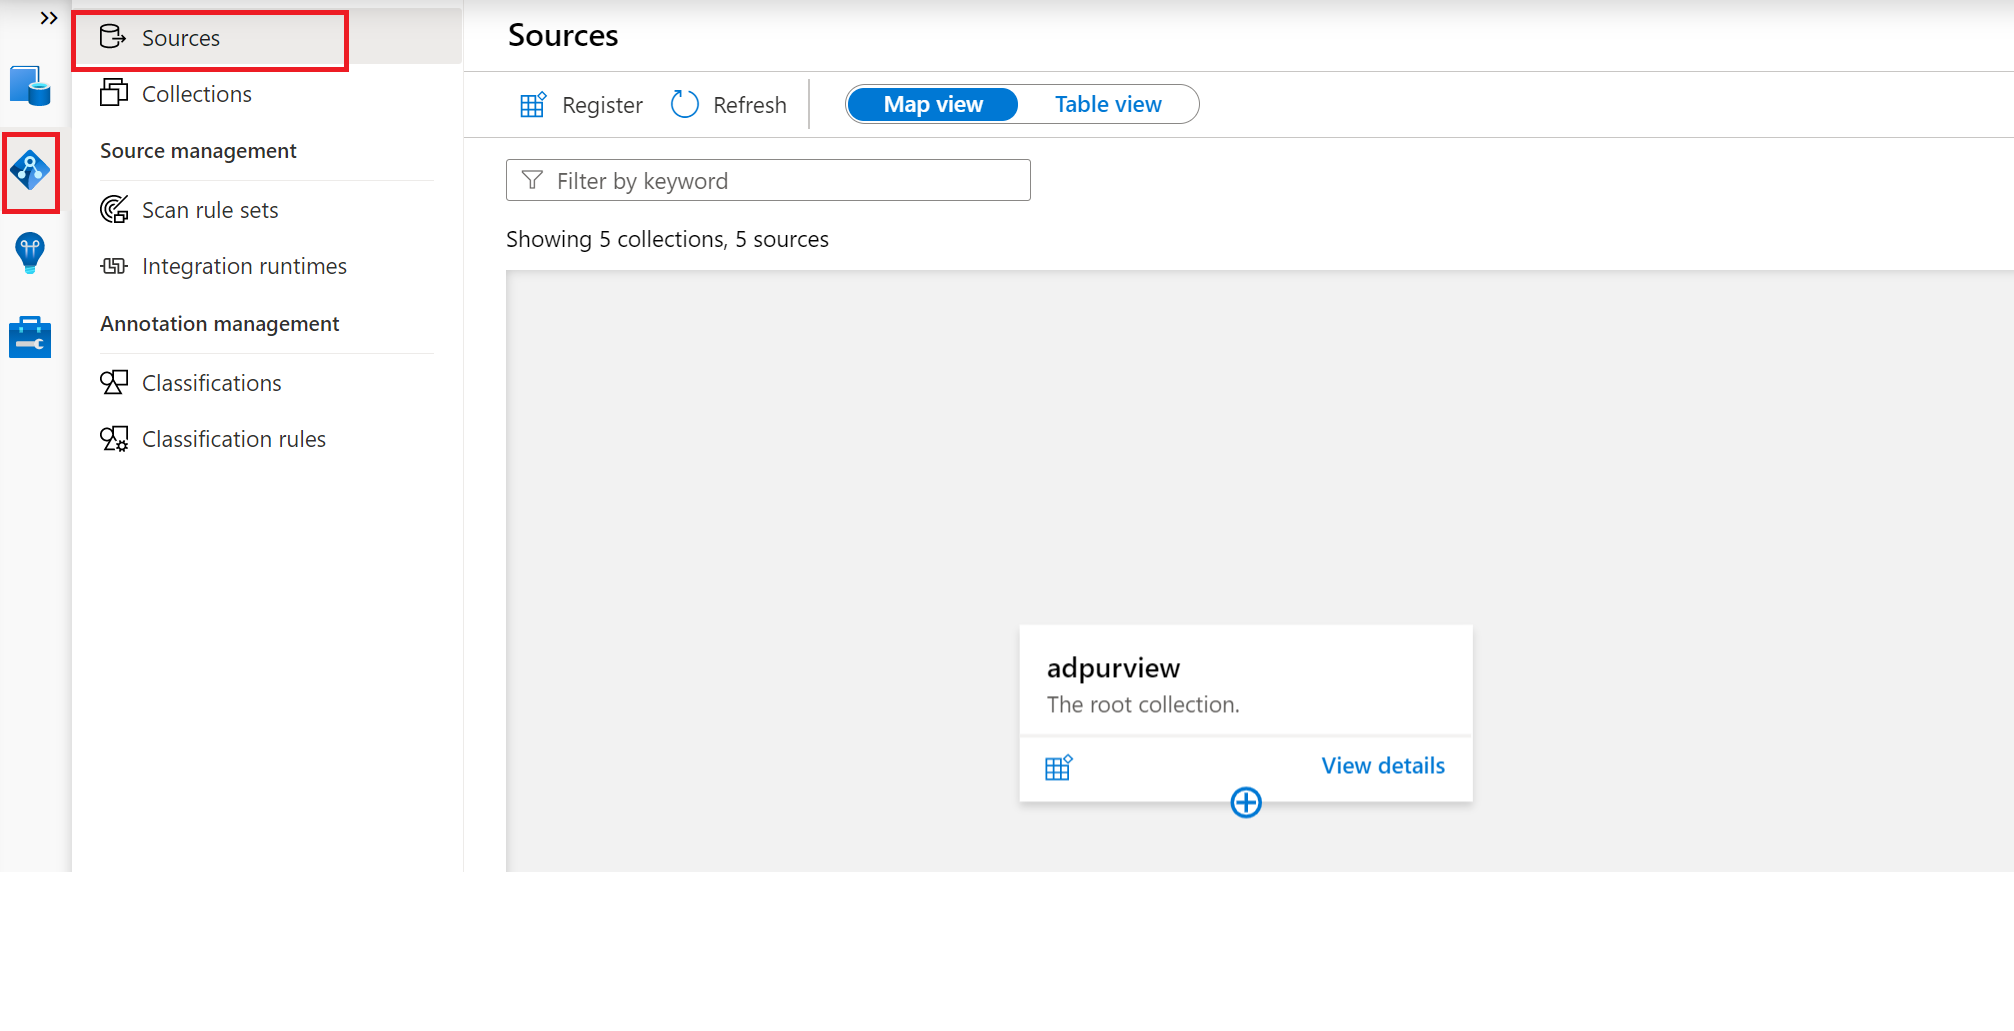
Task: Open Integration runtimes settings
Action: 244,266
